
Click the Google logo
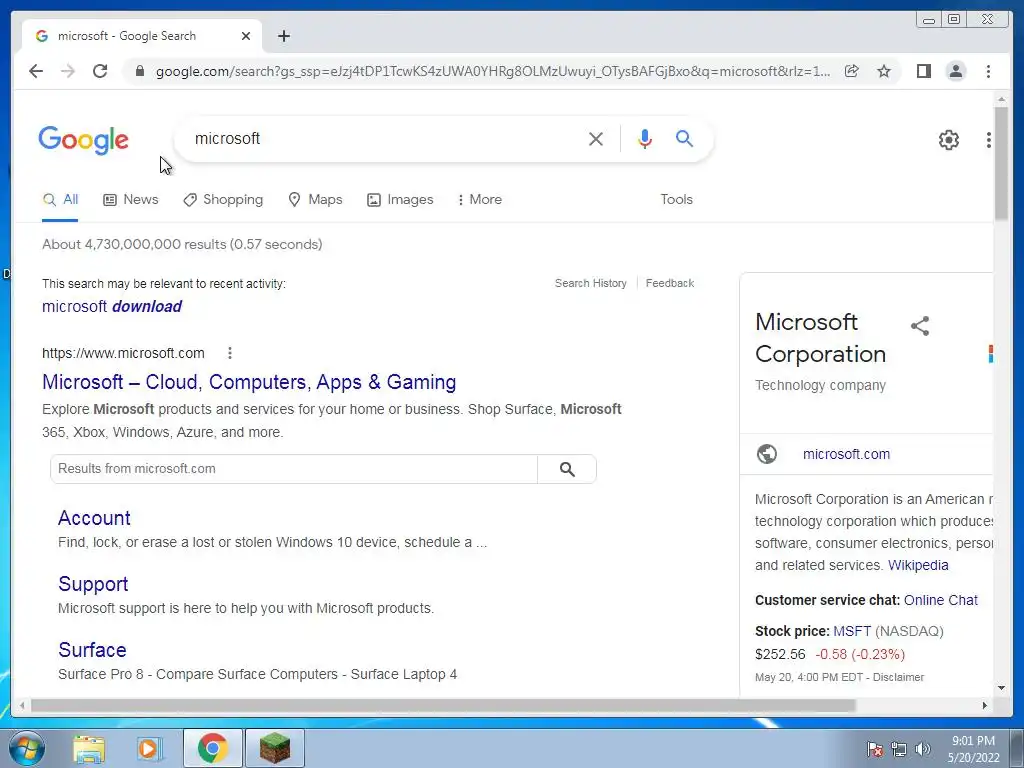(x=84, y=140)
